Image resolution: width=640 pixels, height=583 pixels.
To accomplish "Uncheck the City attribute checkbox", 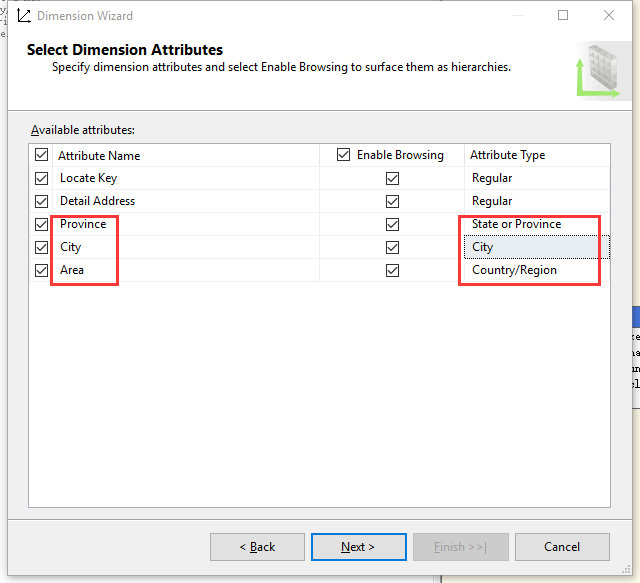I will (x=41, y=247).
